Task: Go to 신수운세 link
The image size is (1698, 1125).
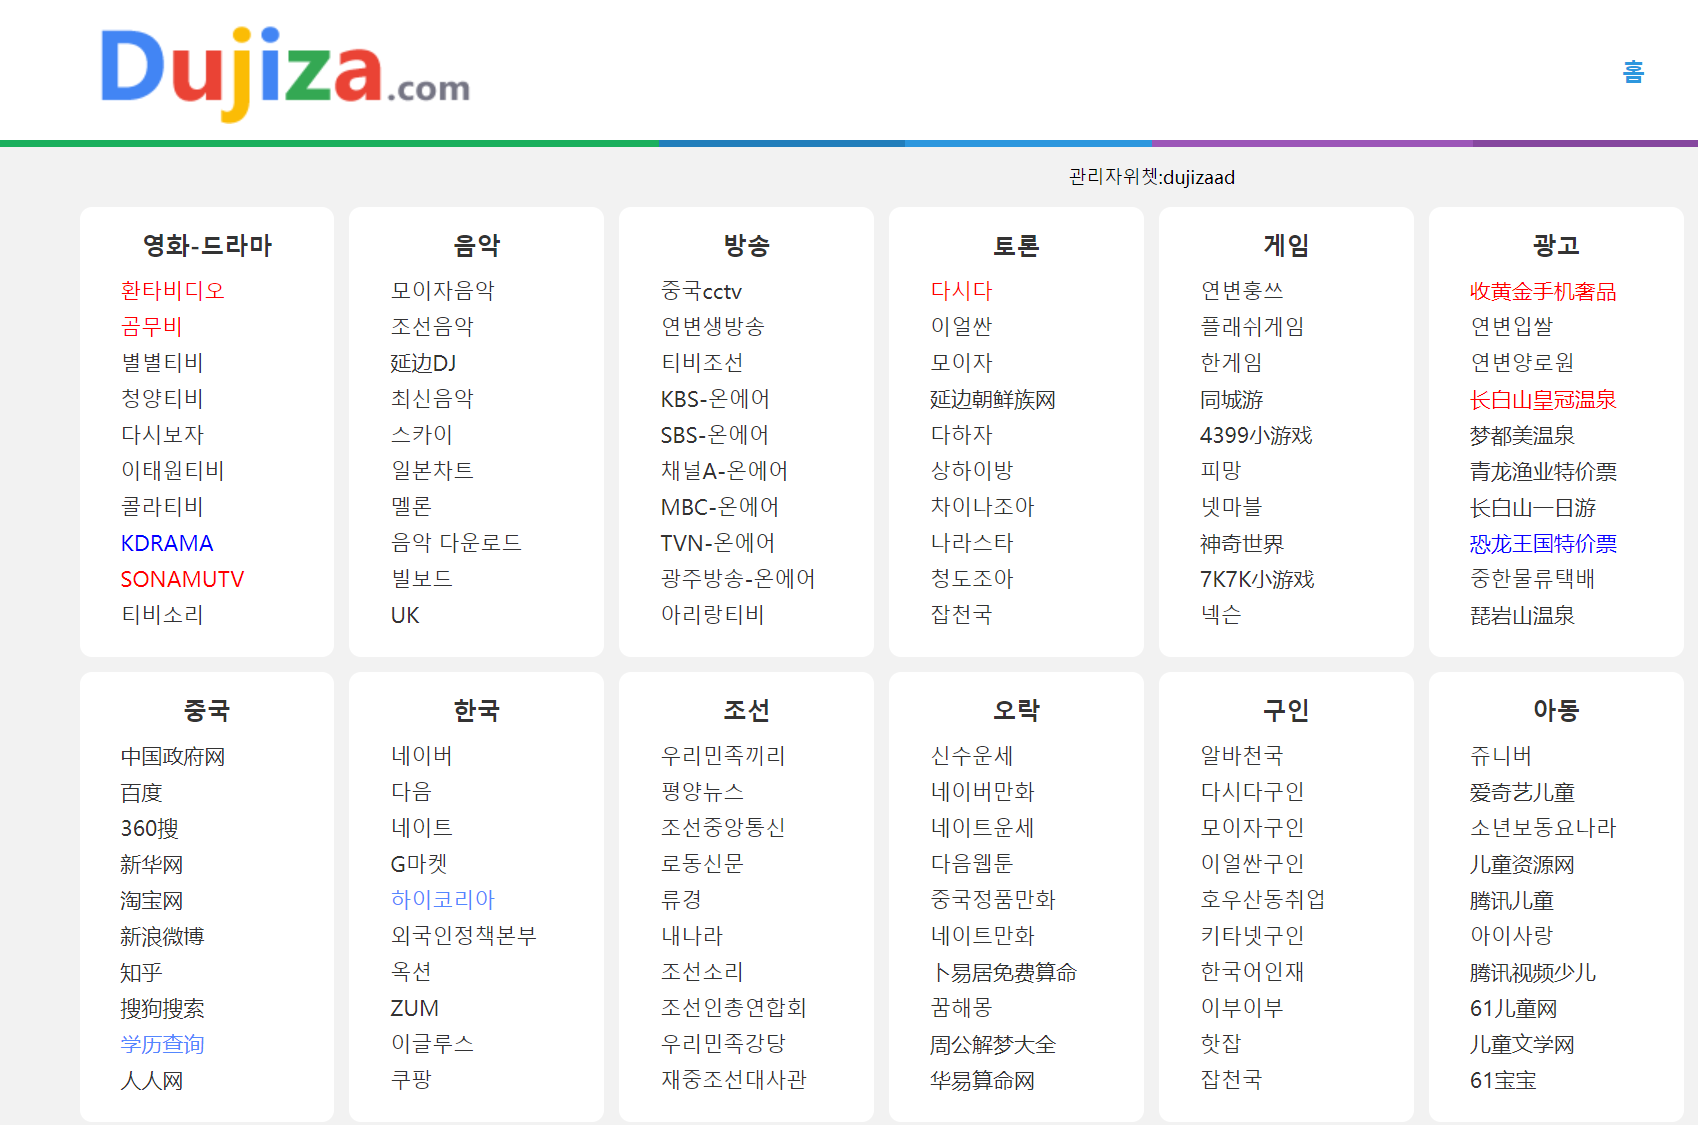Action: tap(972, 756)
